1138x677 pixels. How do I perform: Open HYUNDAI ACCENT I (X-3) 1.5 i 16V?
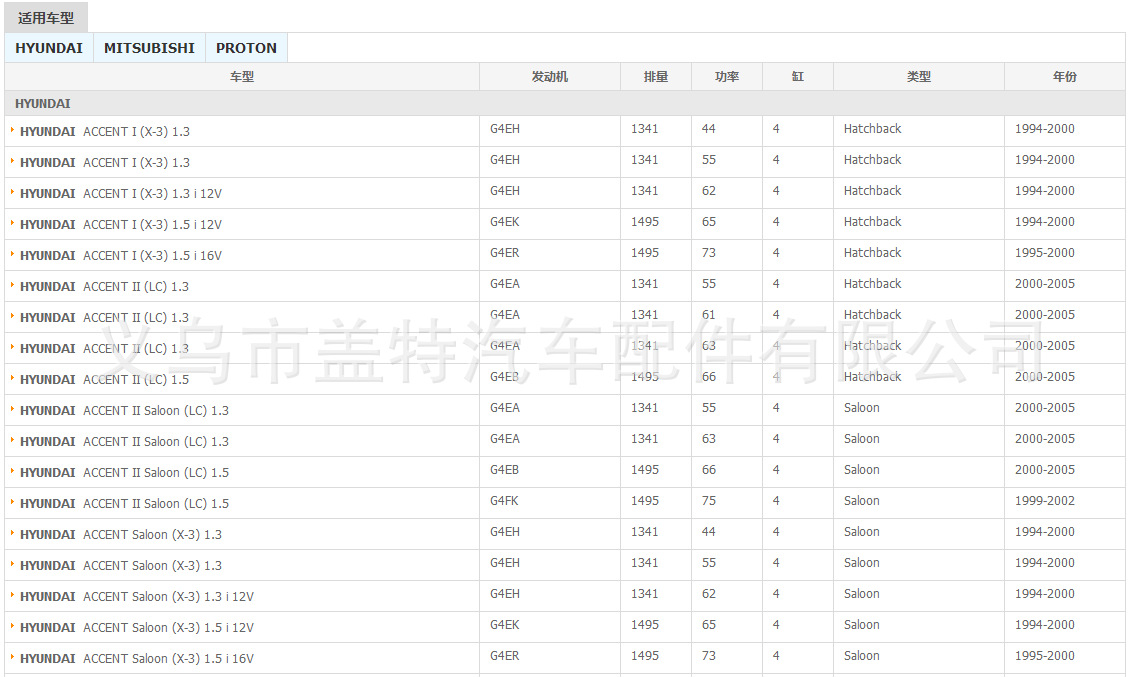tap(120, 256)
